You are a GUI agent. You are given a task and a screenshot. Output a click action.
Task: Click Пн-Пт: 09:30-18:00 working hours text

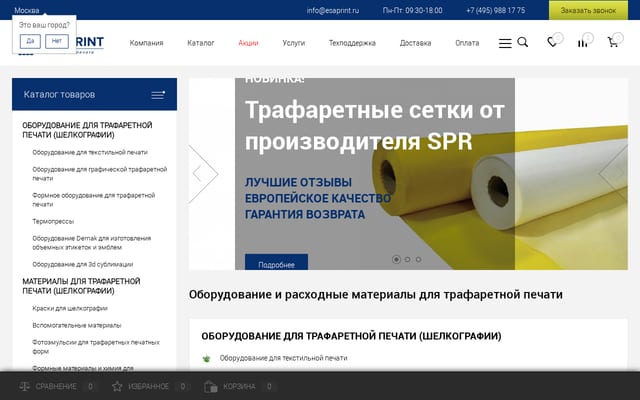pyautogui.click(x=412, y=10)
